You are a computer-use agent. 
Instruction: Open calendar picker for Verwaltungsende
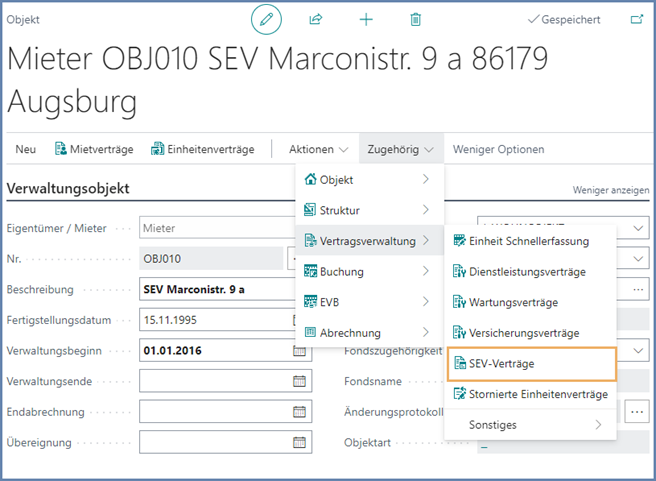pyautogui.click(x=299, y=381)
